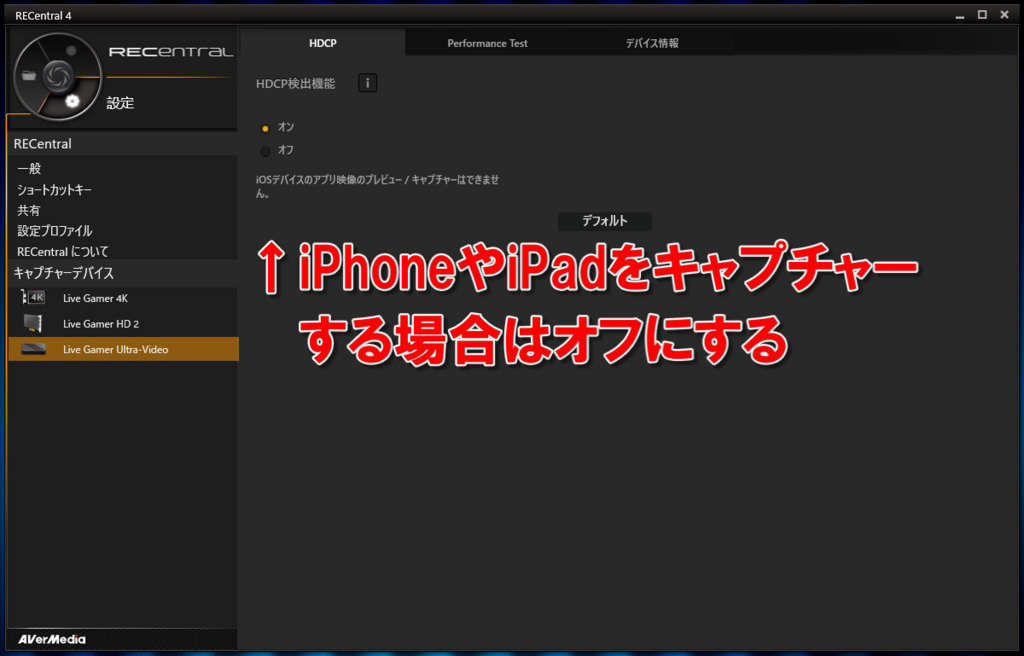Open the デバイス情報 tab
This screenshot has height=656, width=1024.
[651, 42]
